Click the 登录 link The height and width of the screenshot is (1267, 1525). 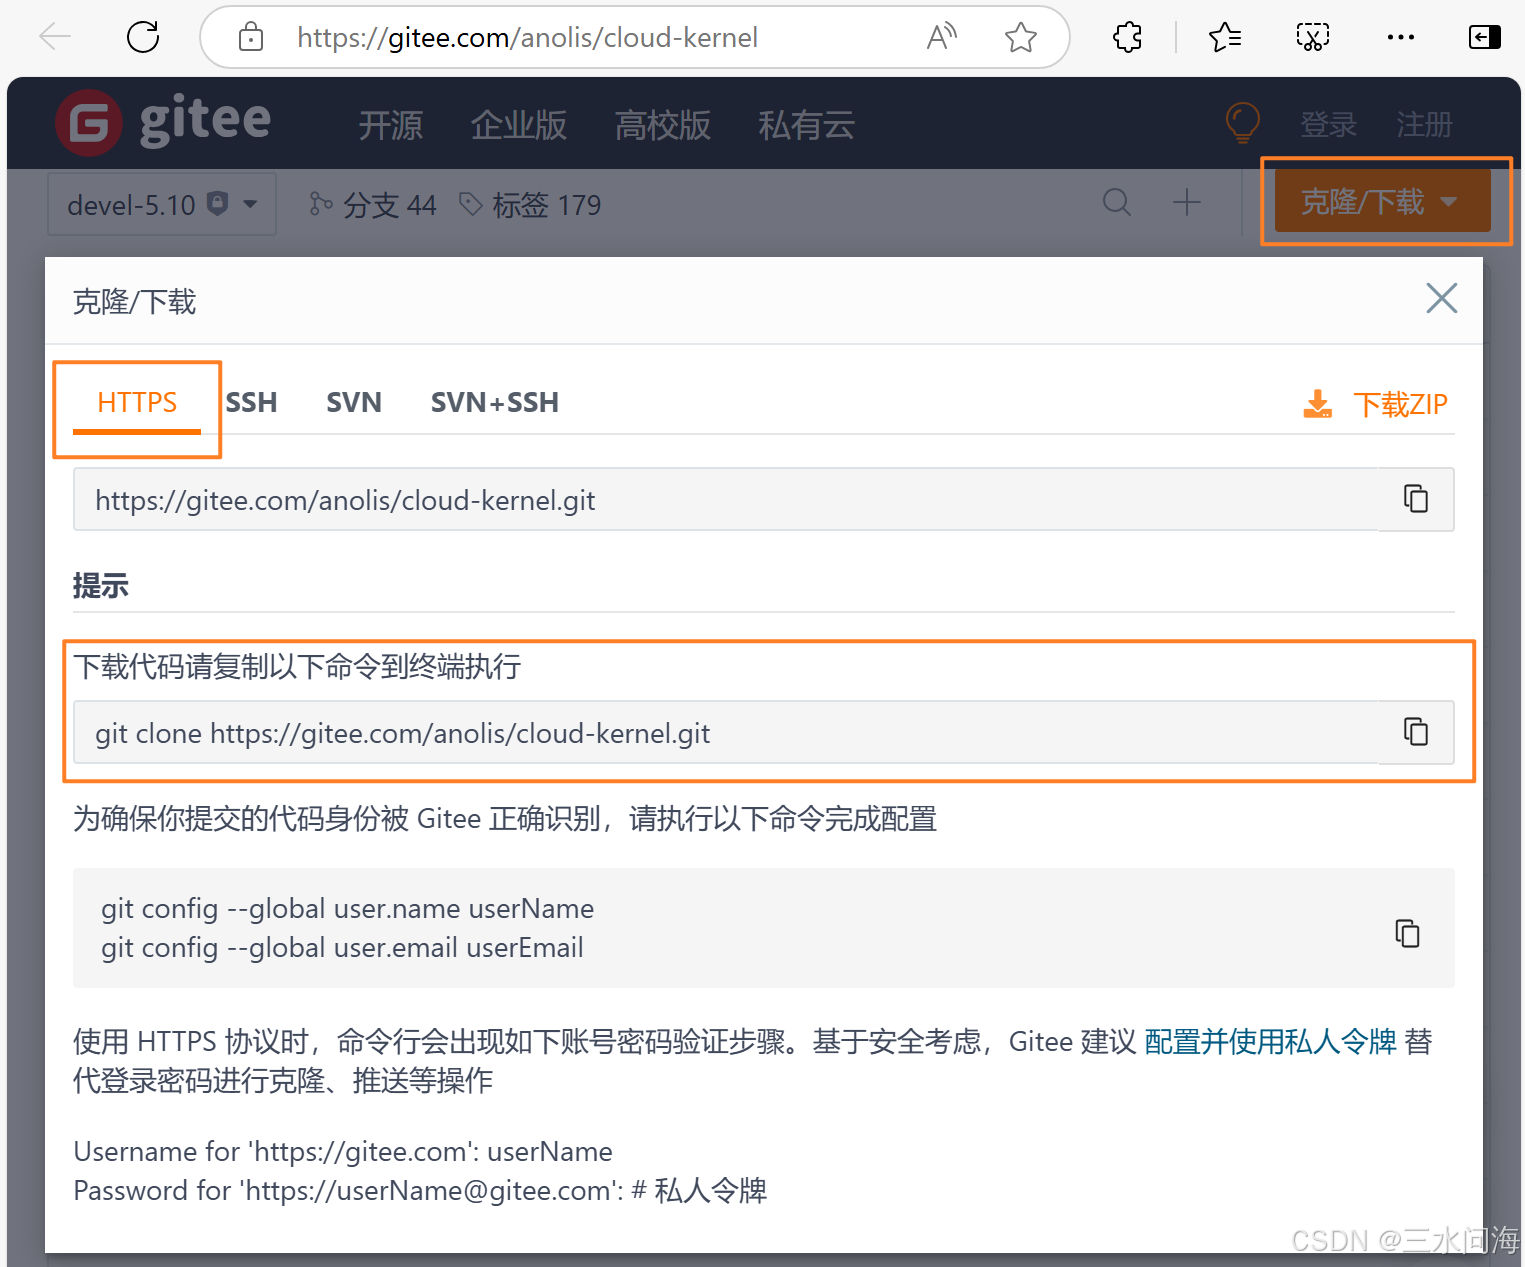click(x=1328, y=125)
